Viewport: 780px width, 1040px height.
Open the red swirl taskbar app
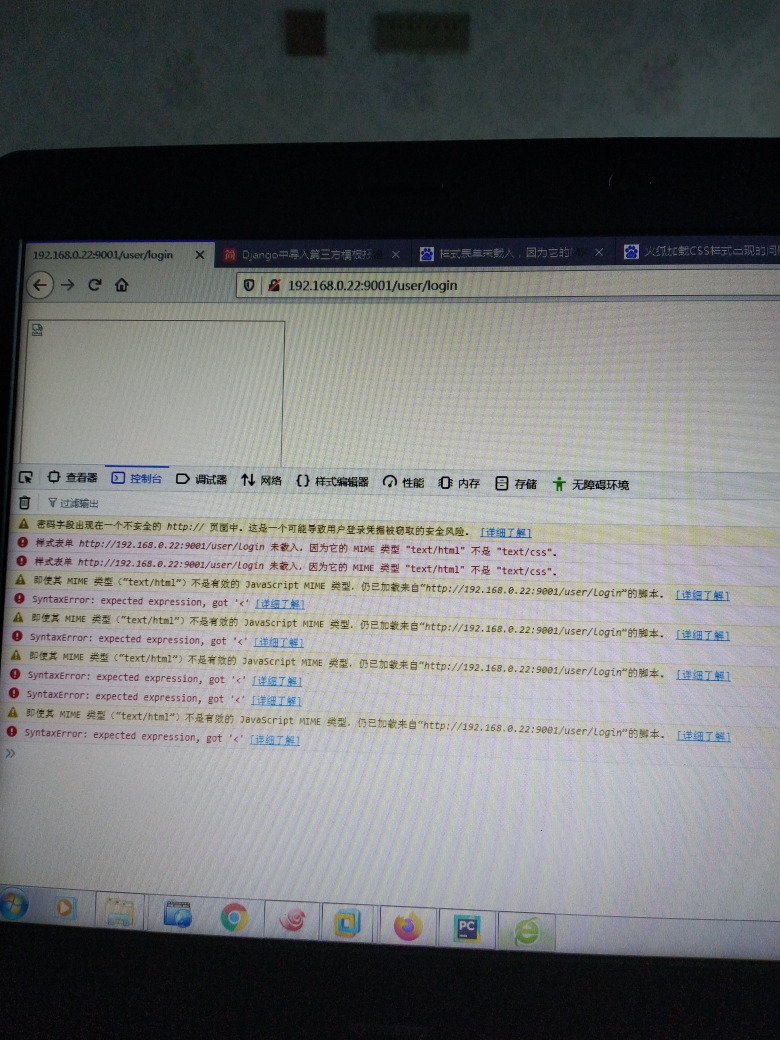click(292, 921)
